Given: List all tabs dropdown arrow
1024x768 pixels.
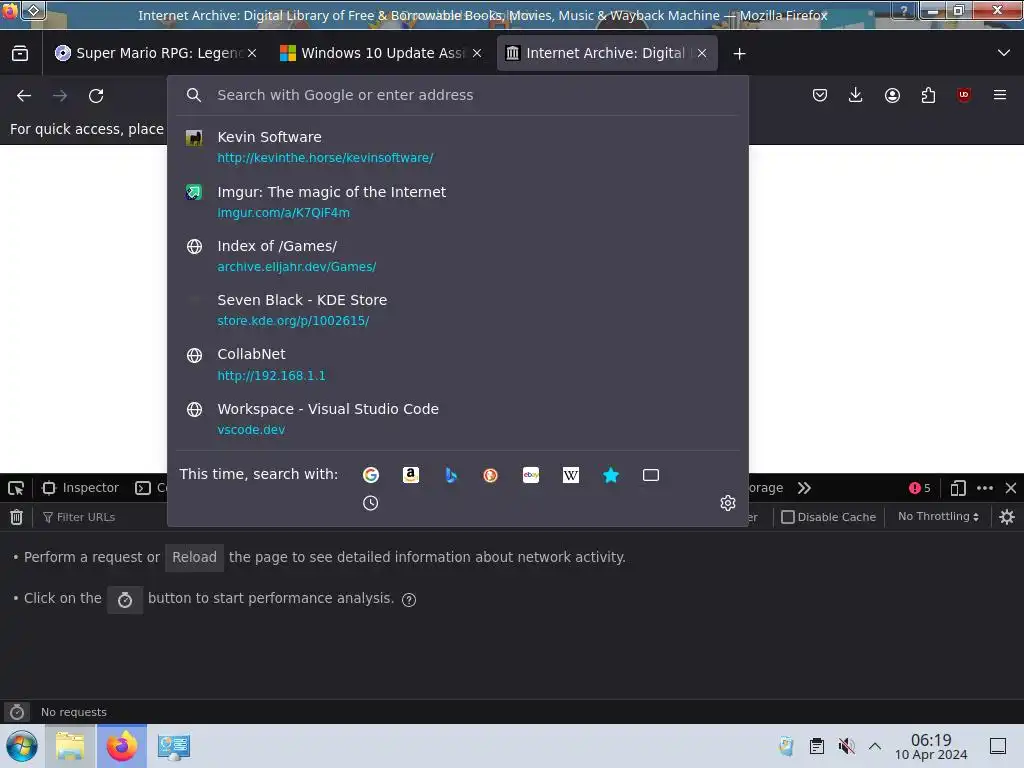Looking at the screenshot, I should [x=1004, y=53].
